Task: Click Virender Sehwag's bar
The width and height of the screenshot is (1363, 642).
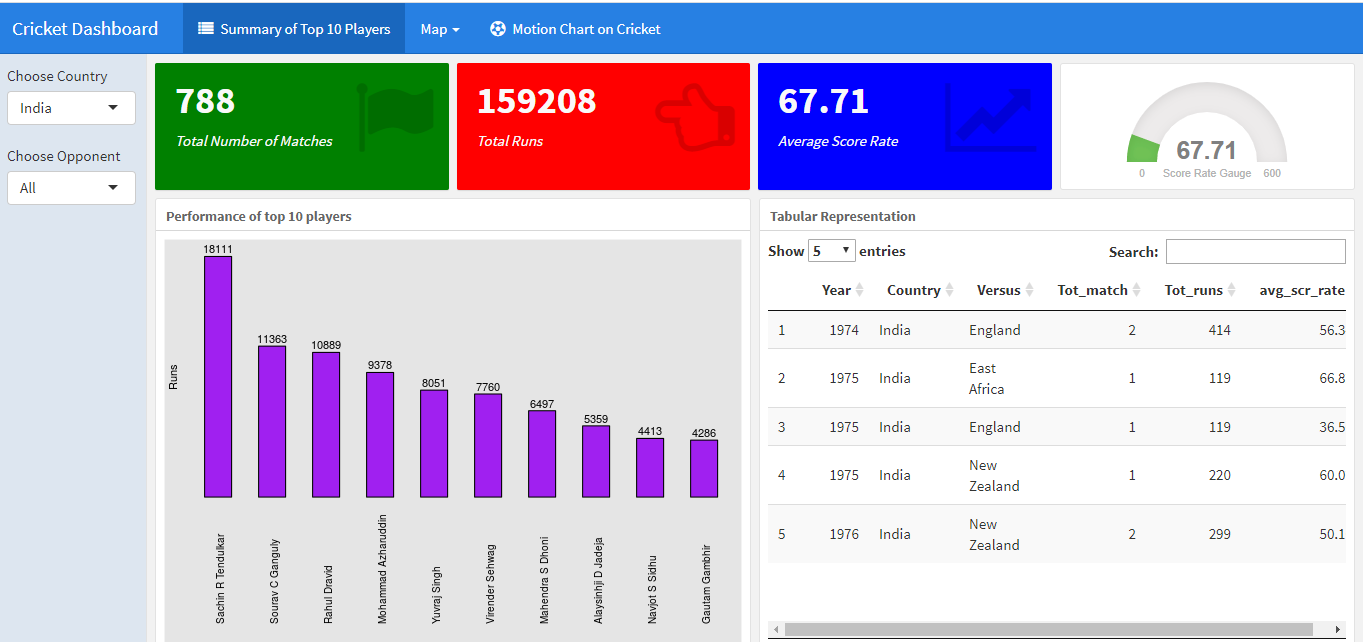Action: click(488, 446)
